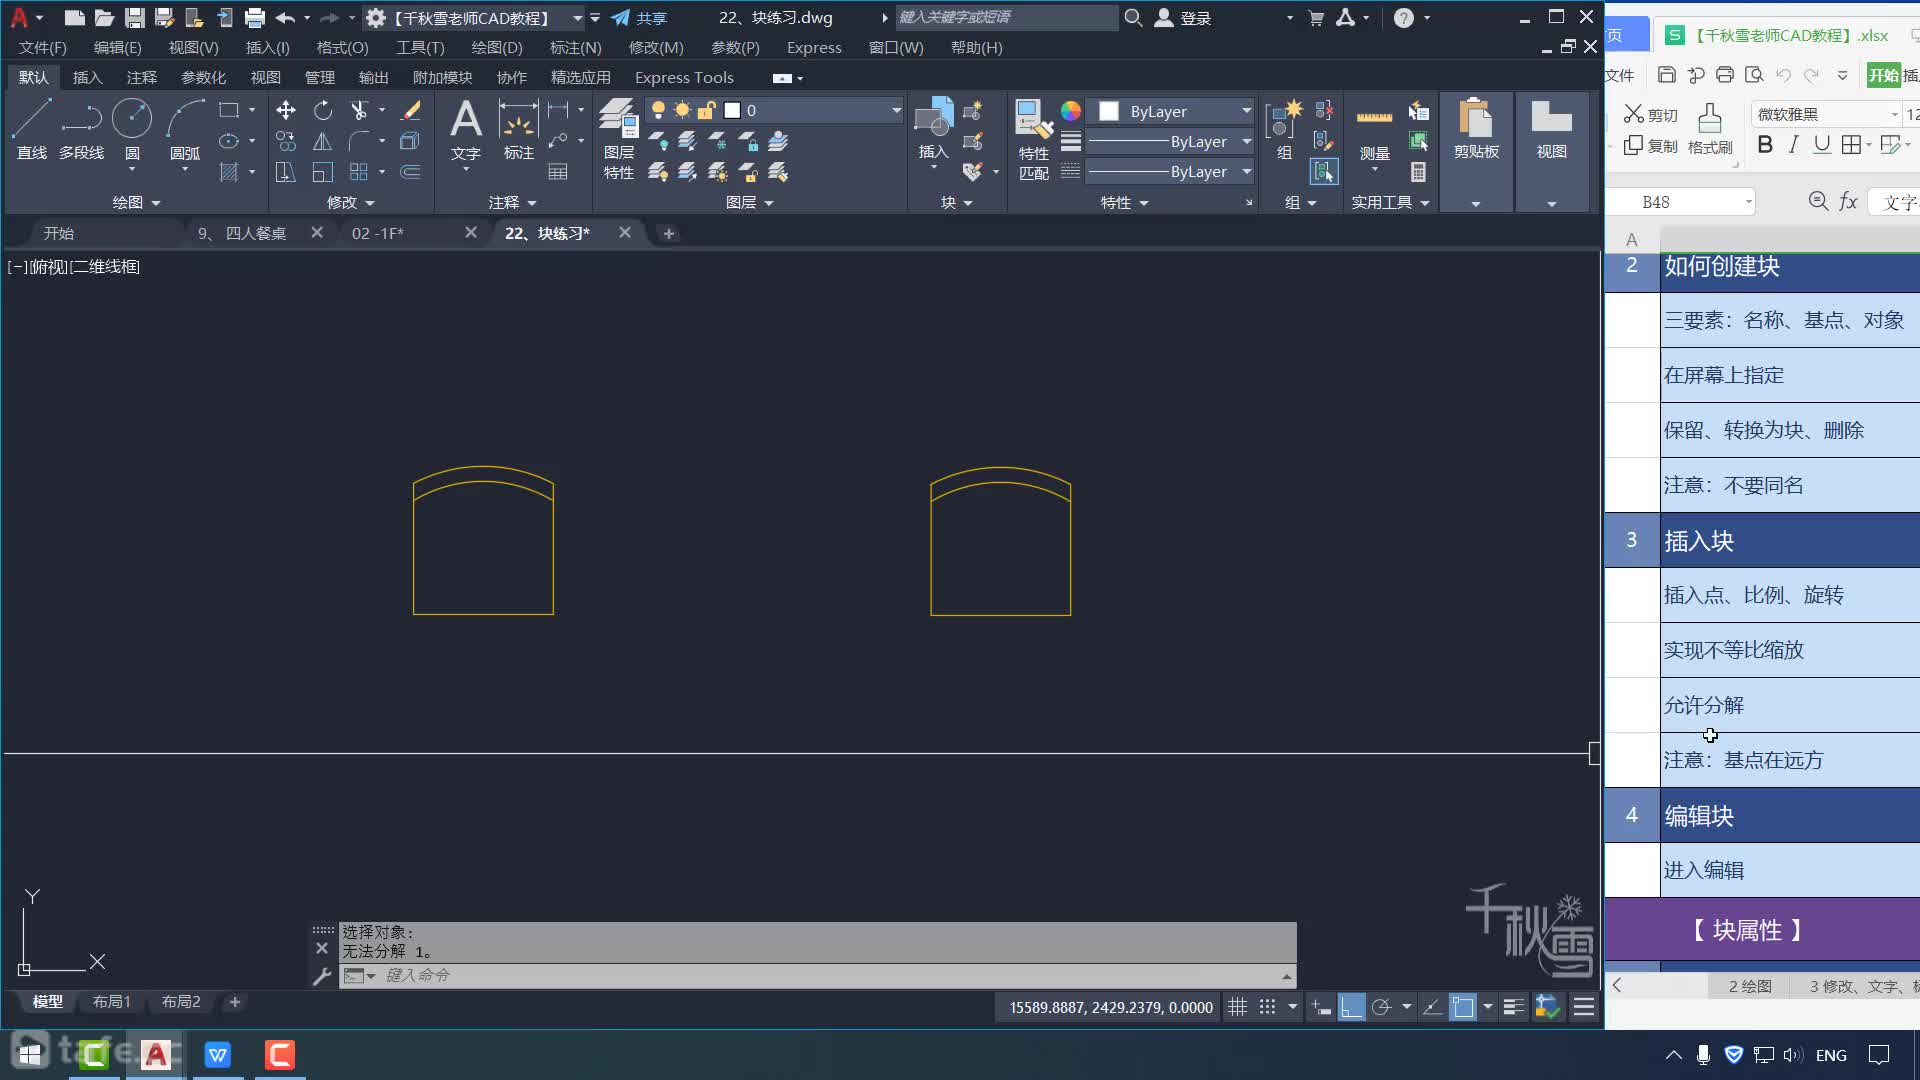1920x1080 pixels.
Task: Select the Line (直线) drawing tool
Action: point(31,129)
